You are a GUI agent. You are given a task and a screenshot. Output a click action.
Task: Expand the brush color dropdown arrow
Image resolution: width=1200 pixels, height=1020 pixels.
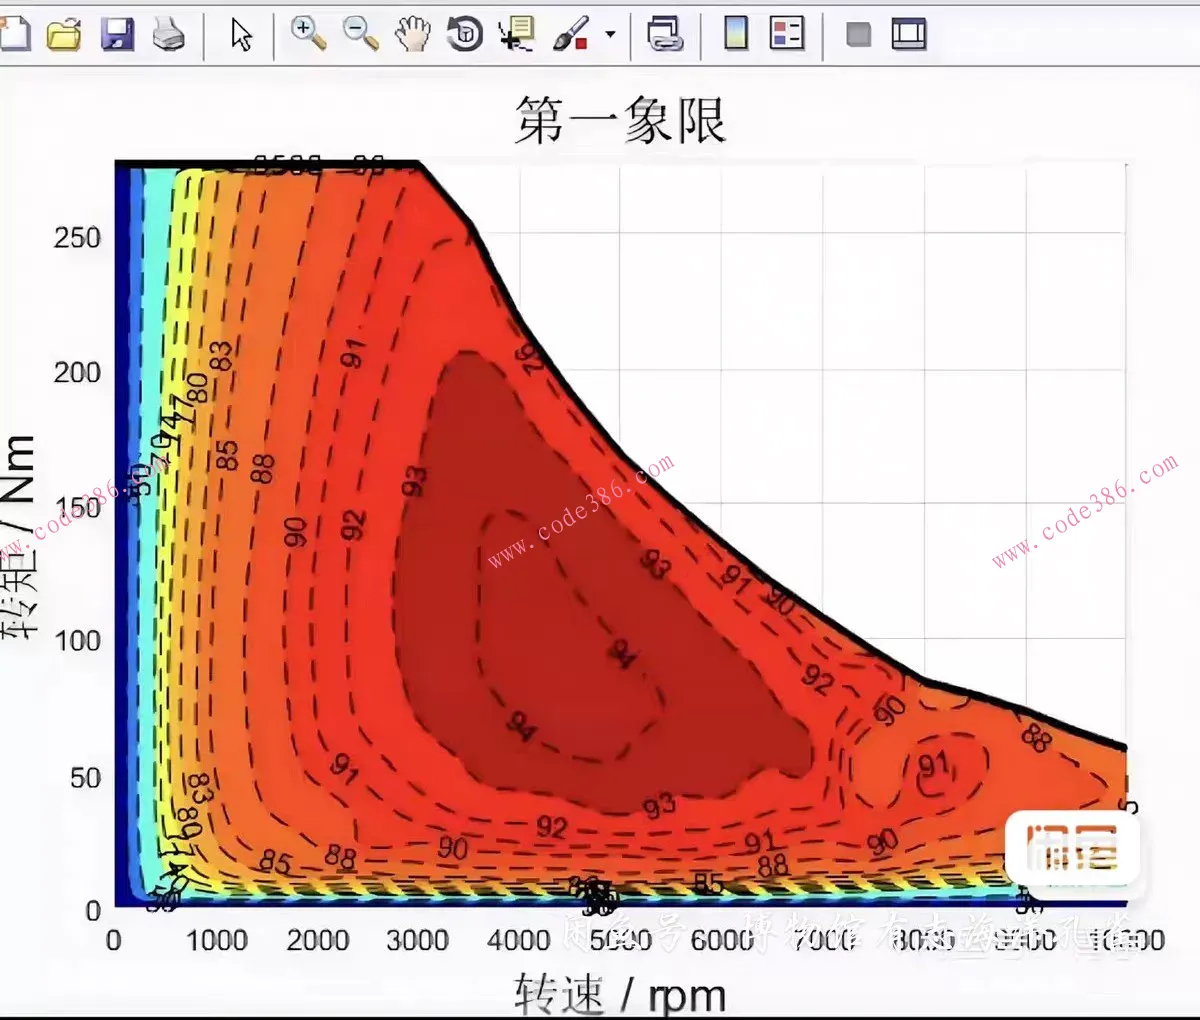coord(610,35)
